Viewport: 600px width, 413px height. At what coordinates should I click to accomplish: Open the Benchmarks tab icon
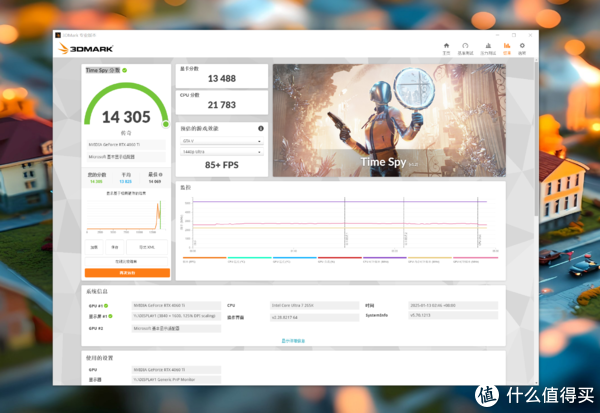466,46
